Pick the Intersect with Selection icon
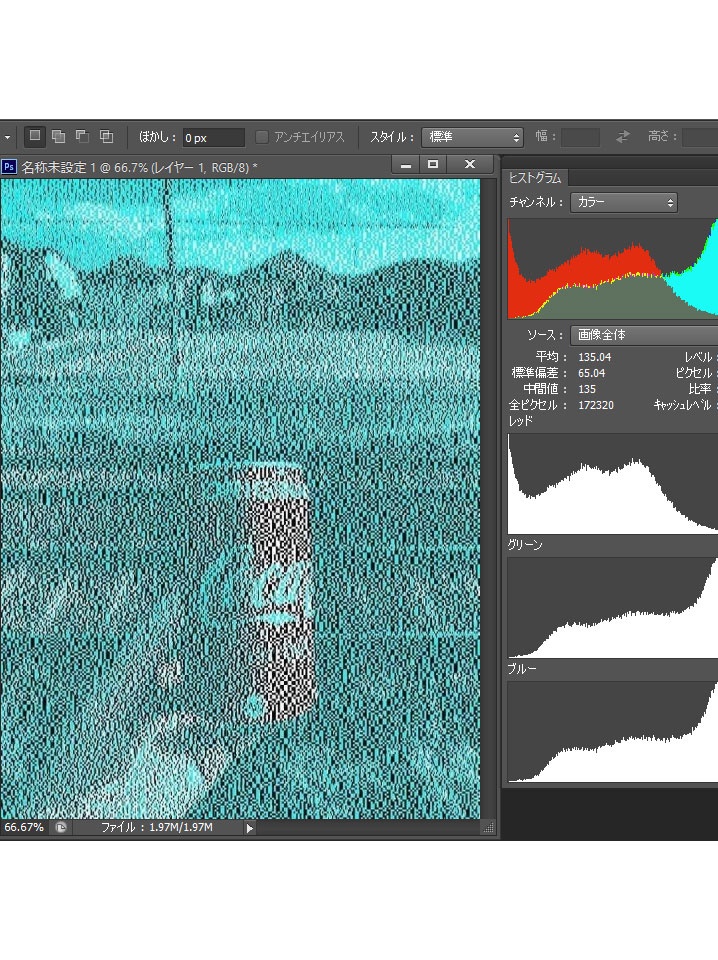Screen dimensions: 718x960 tap(106, 136)
